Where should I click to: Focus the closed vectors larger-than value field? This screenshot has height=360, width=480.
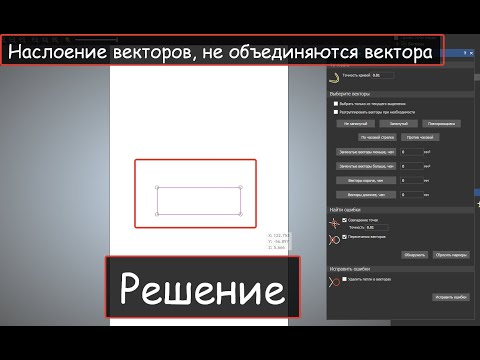(x=412, y=166)
